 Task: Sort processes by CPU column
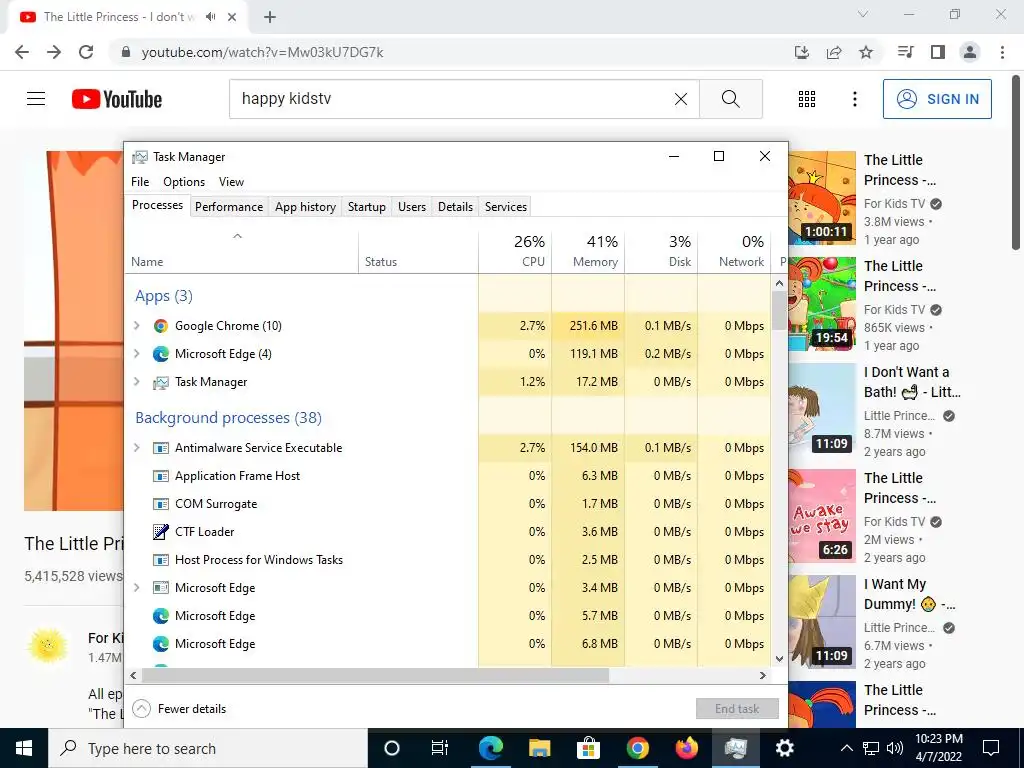click(x=515, y=251)
